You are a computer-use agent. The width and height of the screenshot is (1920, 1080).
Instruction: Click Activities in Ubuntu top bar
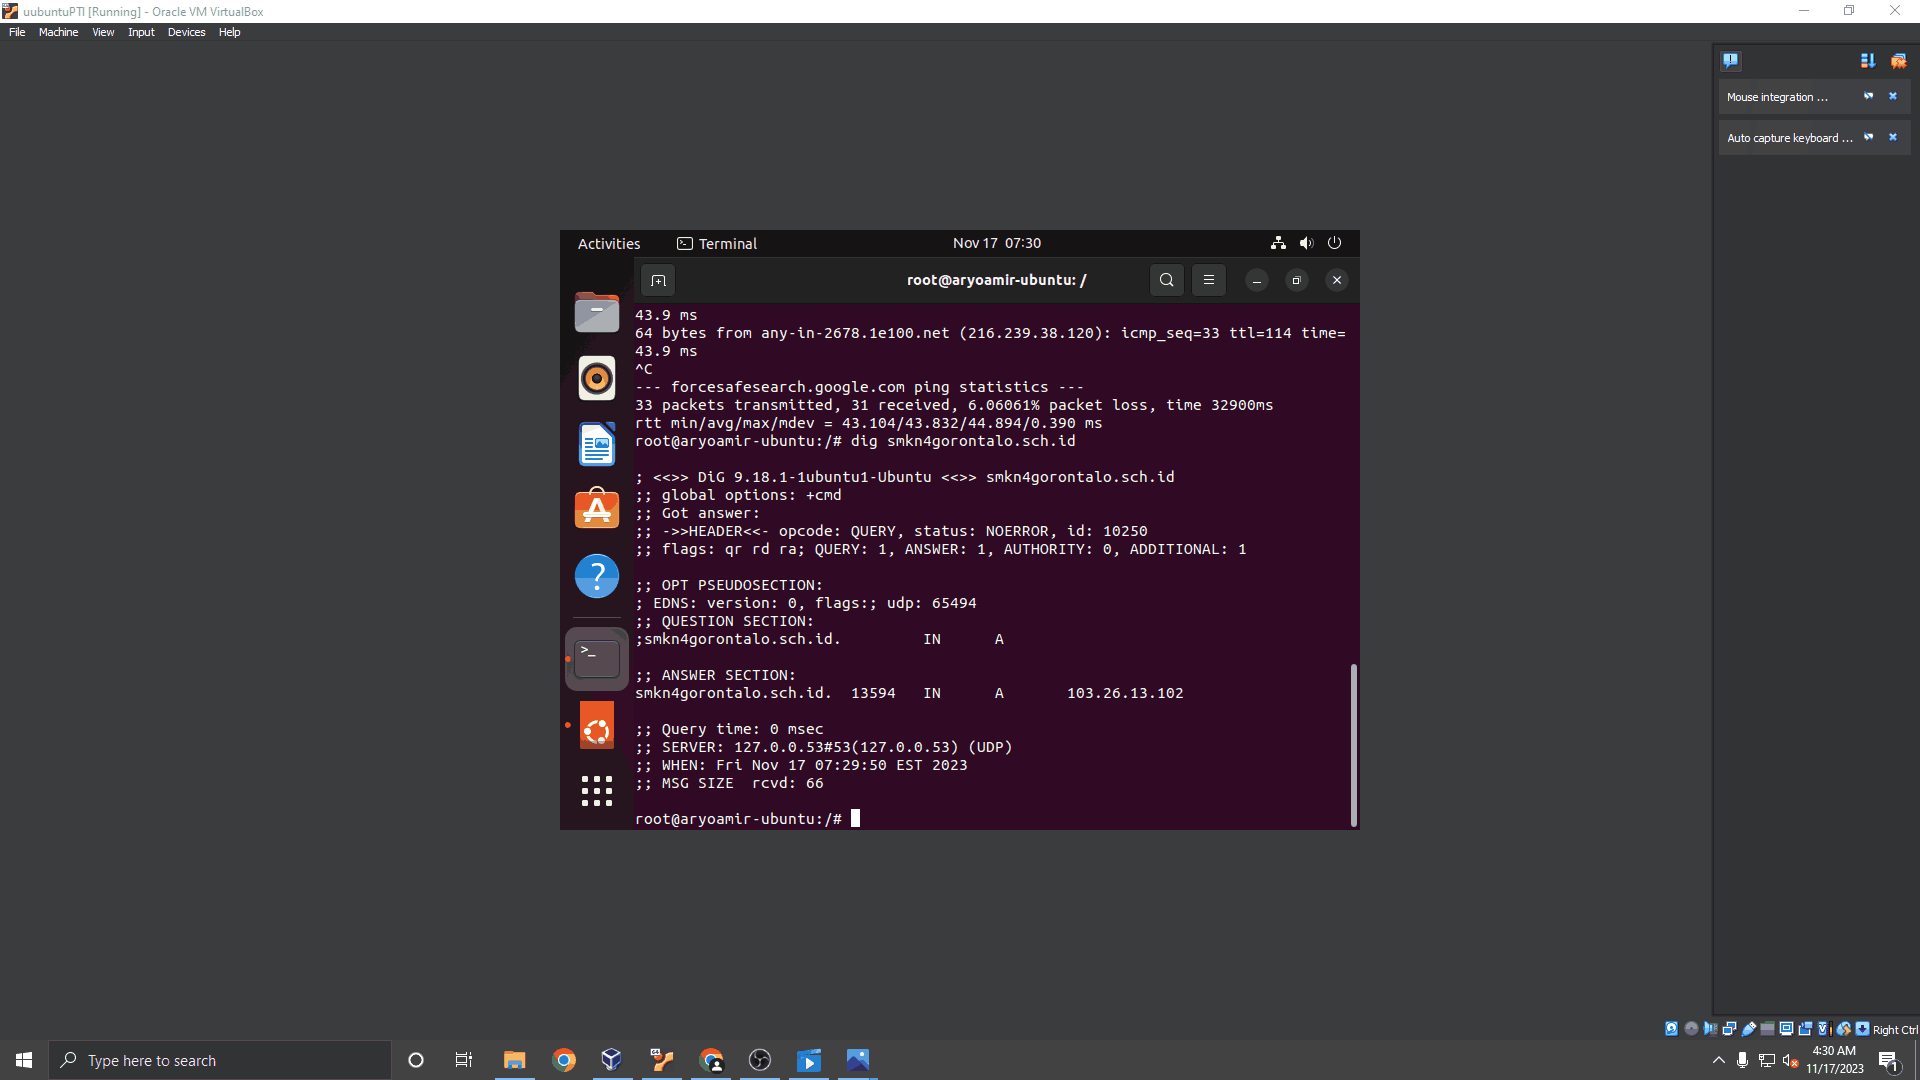[609, 243]
